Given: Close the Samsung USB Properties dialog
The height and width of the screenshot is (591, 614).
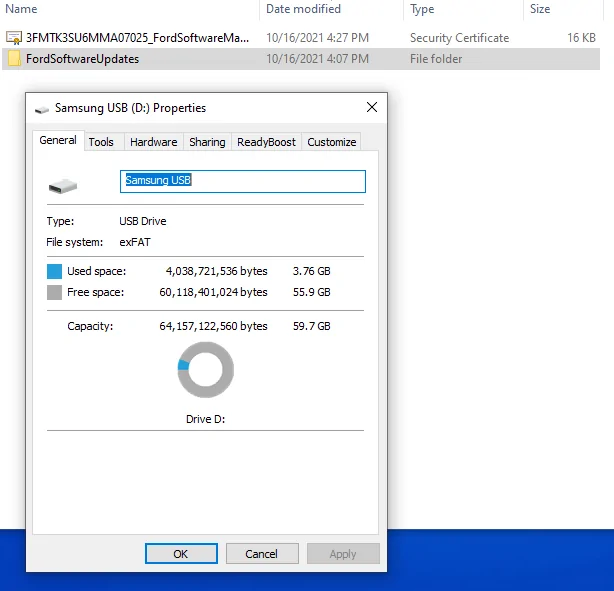Looking at the screenshot, I should pos(372,107).
